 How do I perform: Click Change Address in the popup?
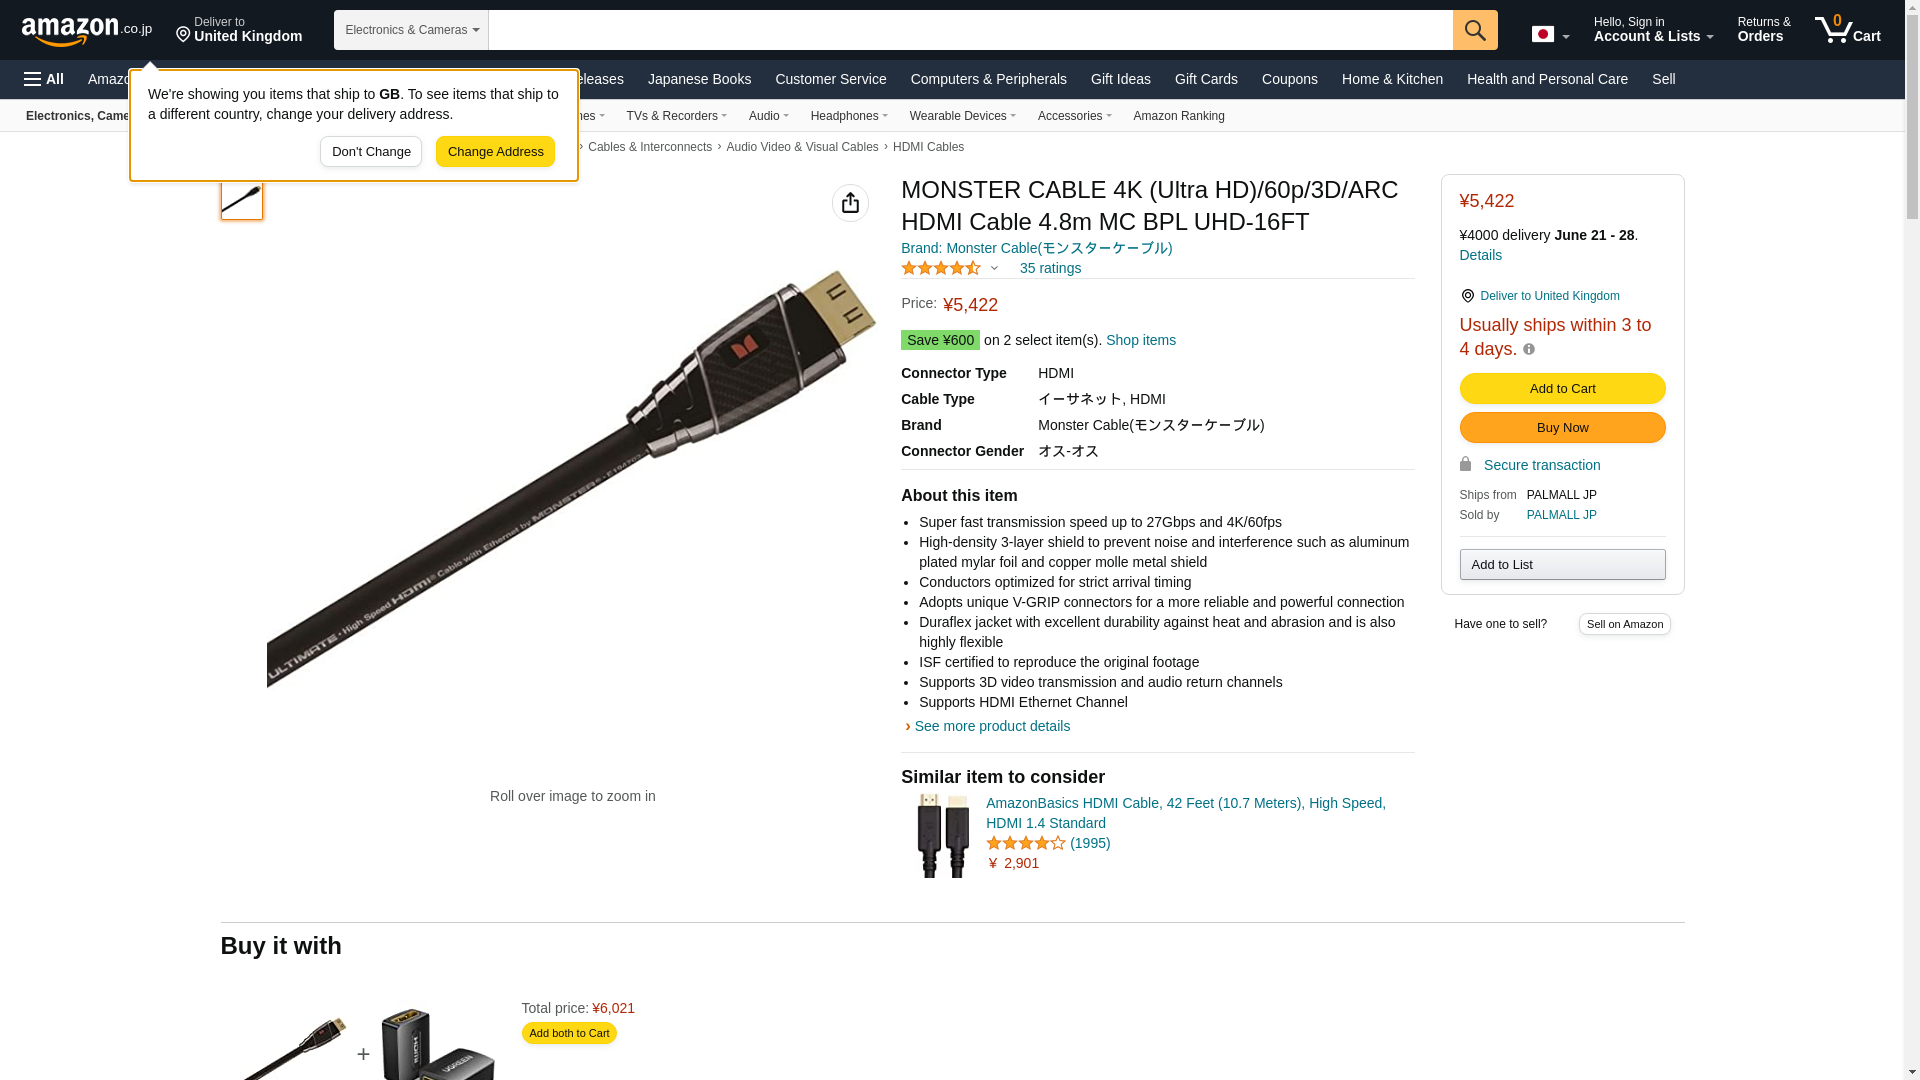(495, 152)
